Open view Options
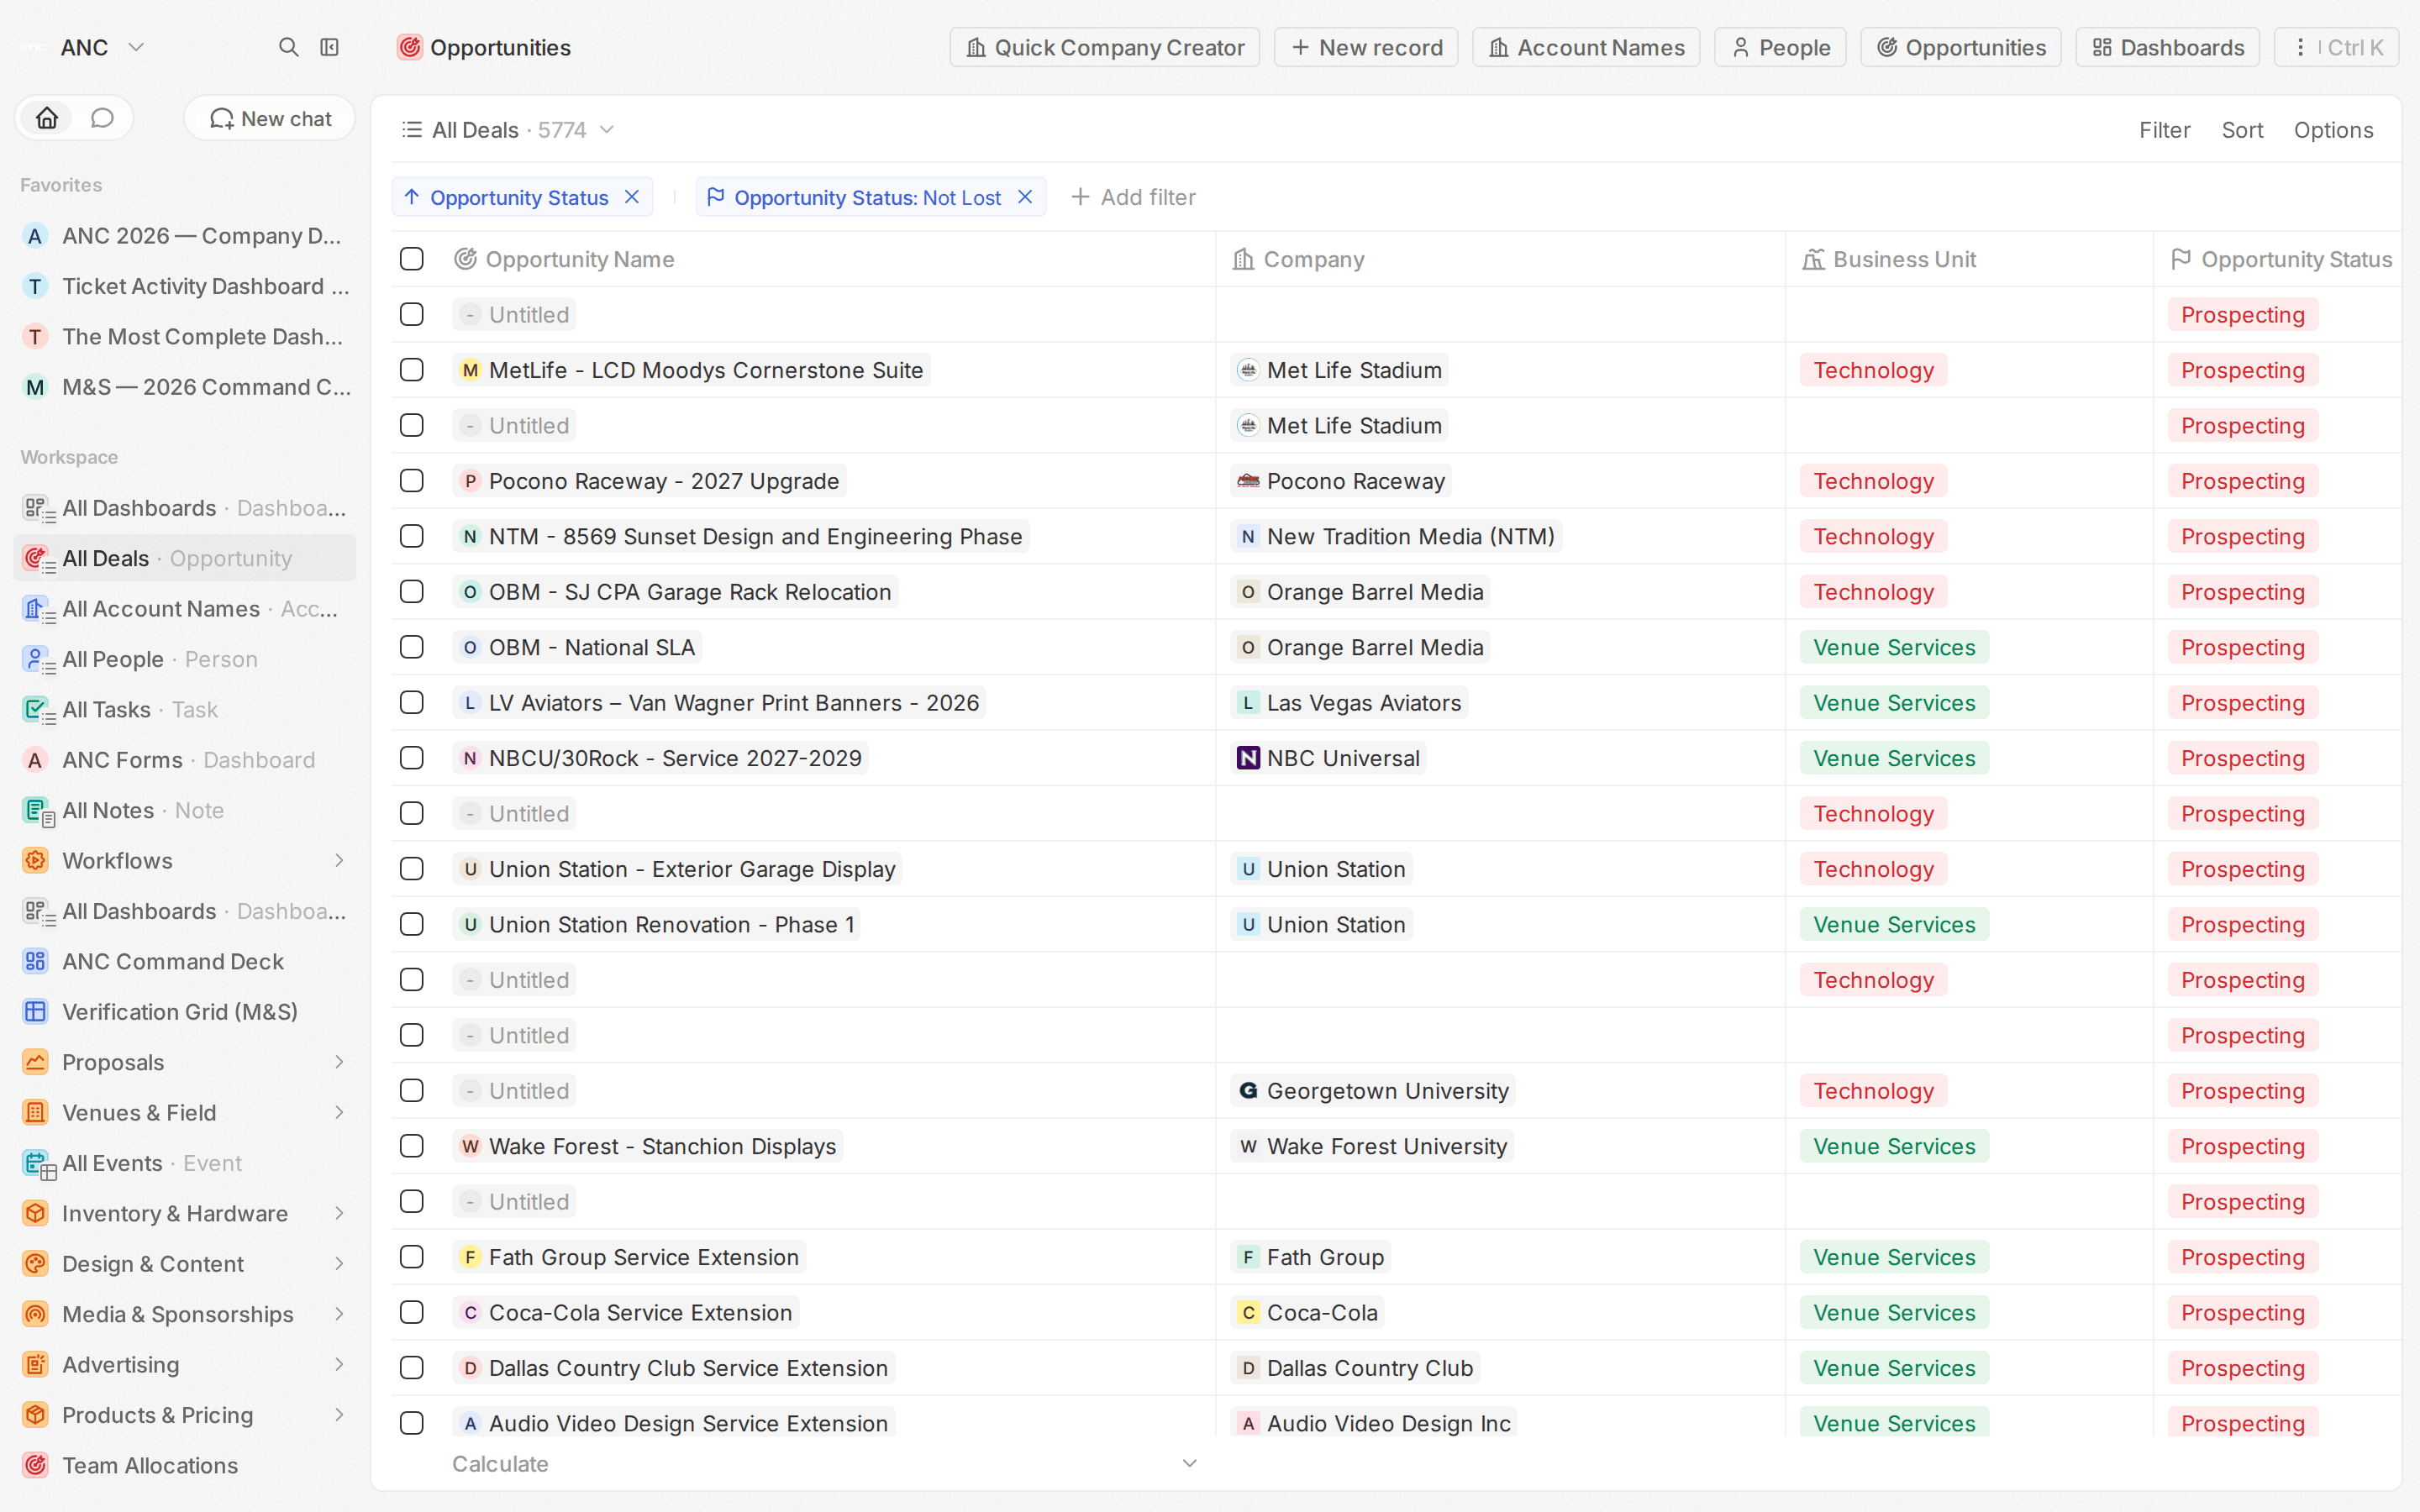Screen dimensions: 2420x1512 [x=2333, y=130]
